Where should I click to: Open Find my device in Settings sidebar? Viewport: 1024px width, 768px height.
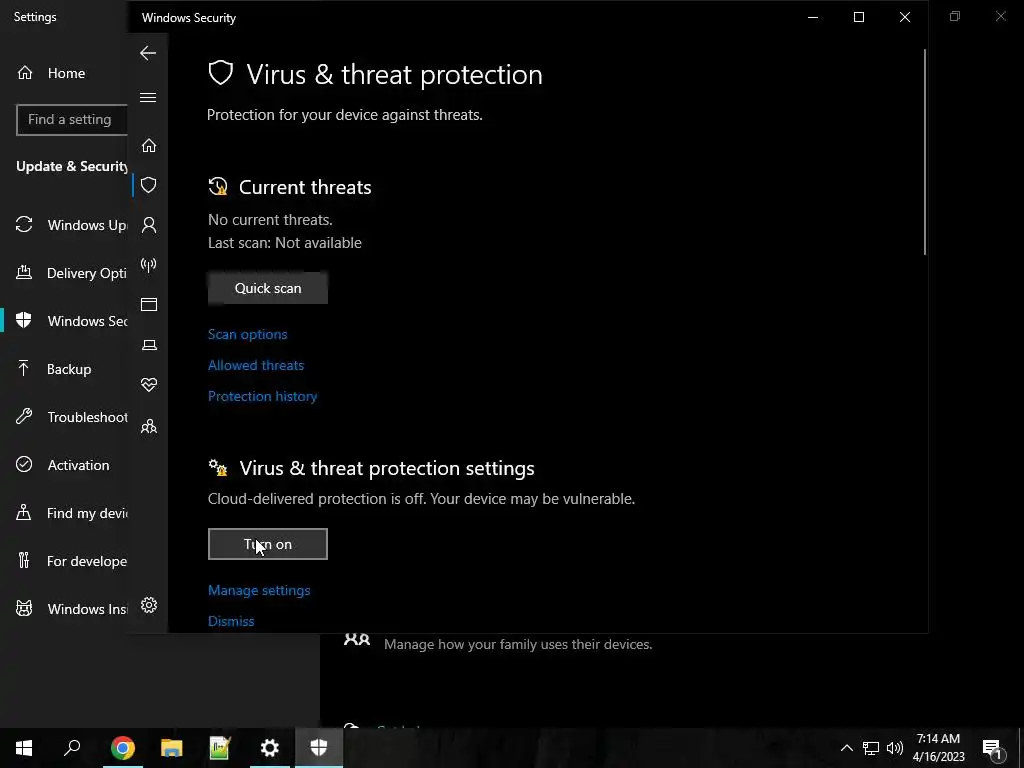[72, 513]
